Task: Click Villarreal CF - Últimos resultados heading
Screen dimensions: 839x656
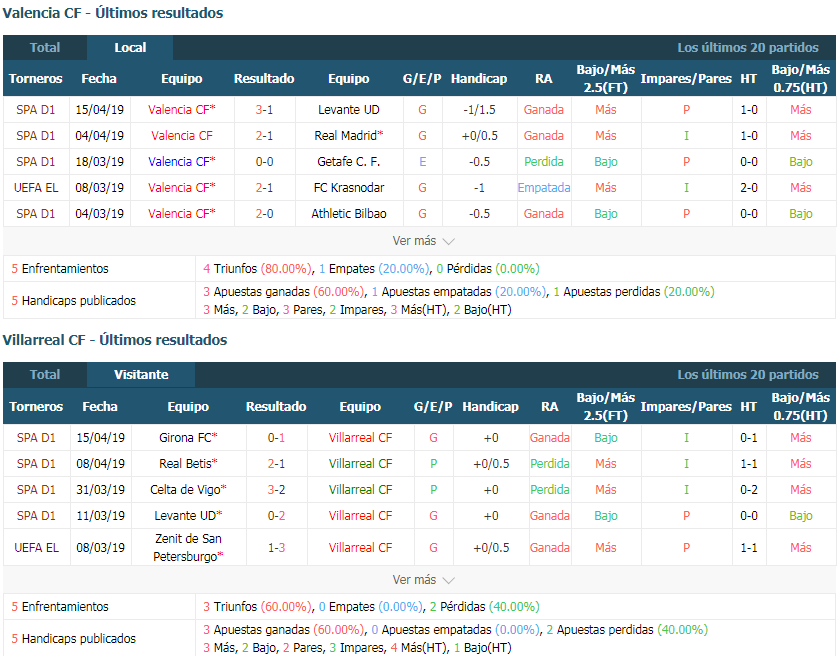Action: 115,340
